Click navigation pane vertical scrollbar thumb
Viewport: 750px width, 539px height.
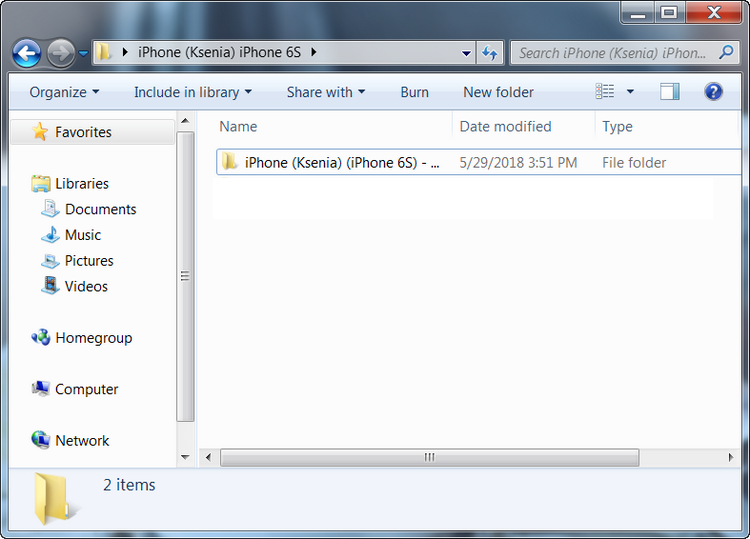click(x=185, y=276)
